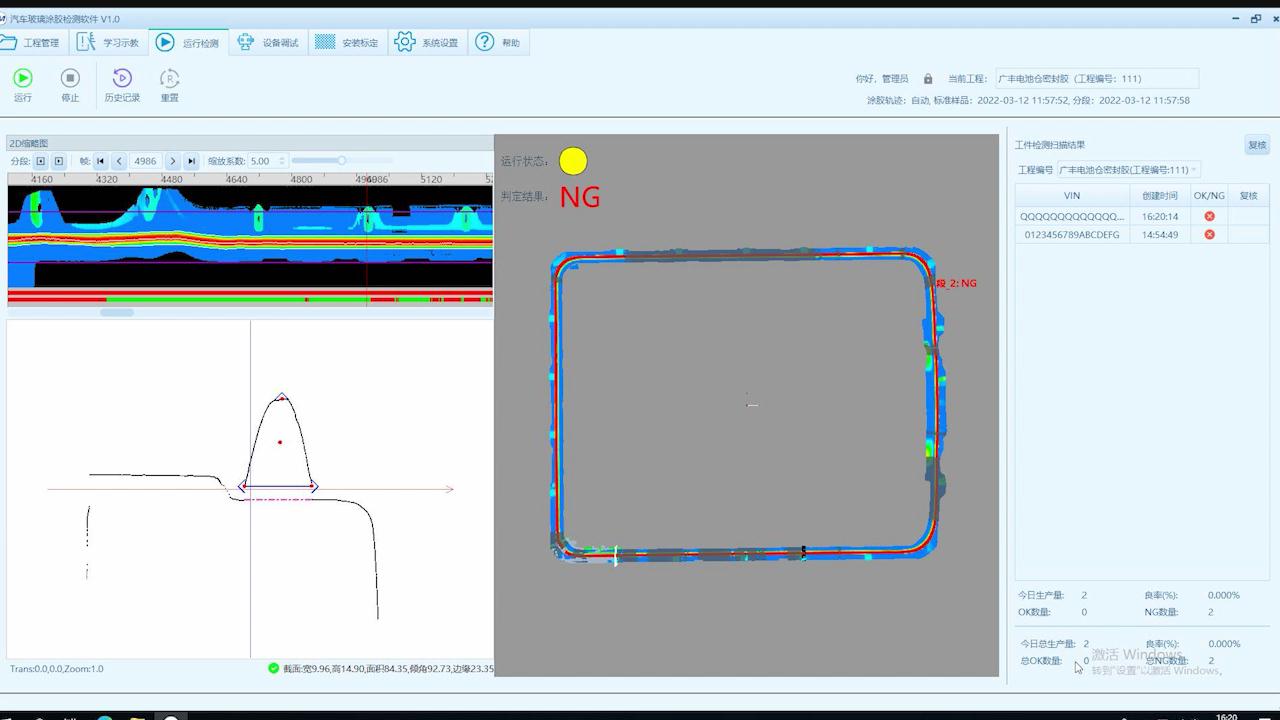
Task: Switch to the 设备调试 tab
Action: tap(269, 42)
